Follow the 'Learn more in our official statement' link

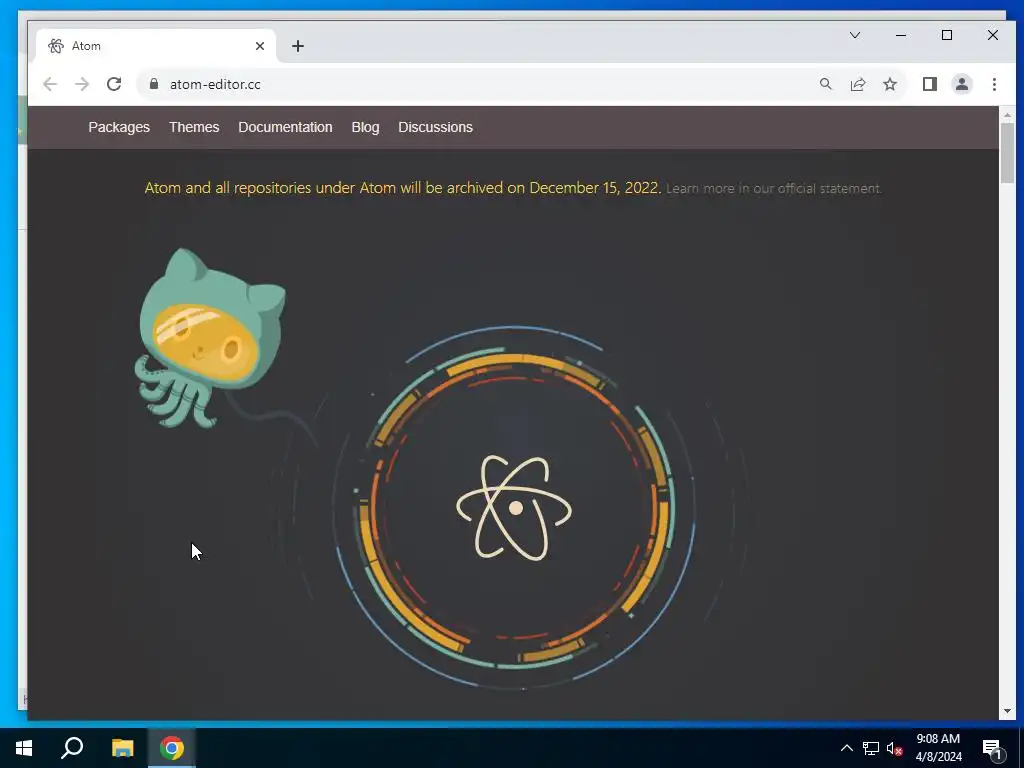pos(774,189)
